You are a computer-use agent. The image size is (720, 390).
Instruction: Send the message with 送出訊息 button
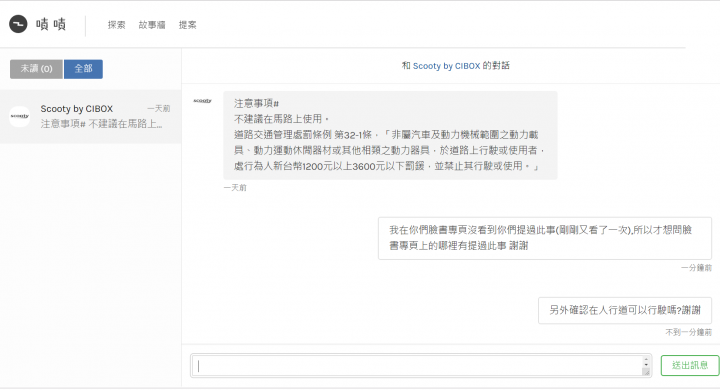pyautogui.click(x=690, y=365)
